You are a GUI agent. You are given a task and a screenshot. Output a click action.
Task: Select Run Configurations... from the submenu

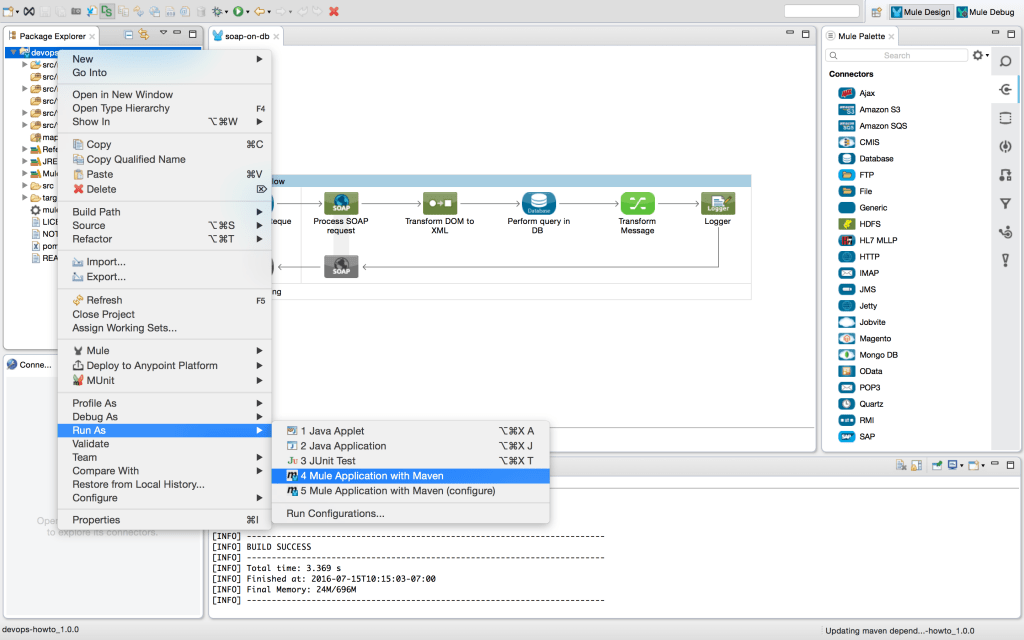[335, 514]
